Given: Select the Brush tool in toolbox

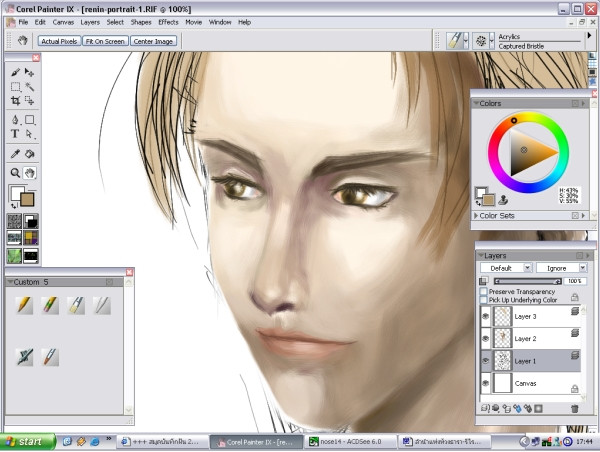Looking at the screenshot, I should point(15,73).
